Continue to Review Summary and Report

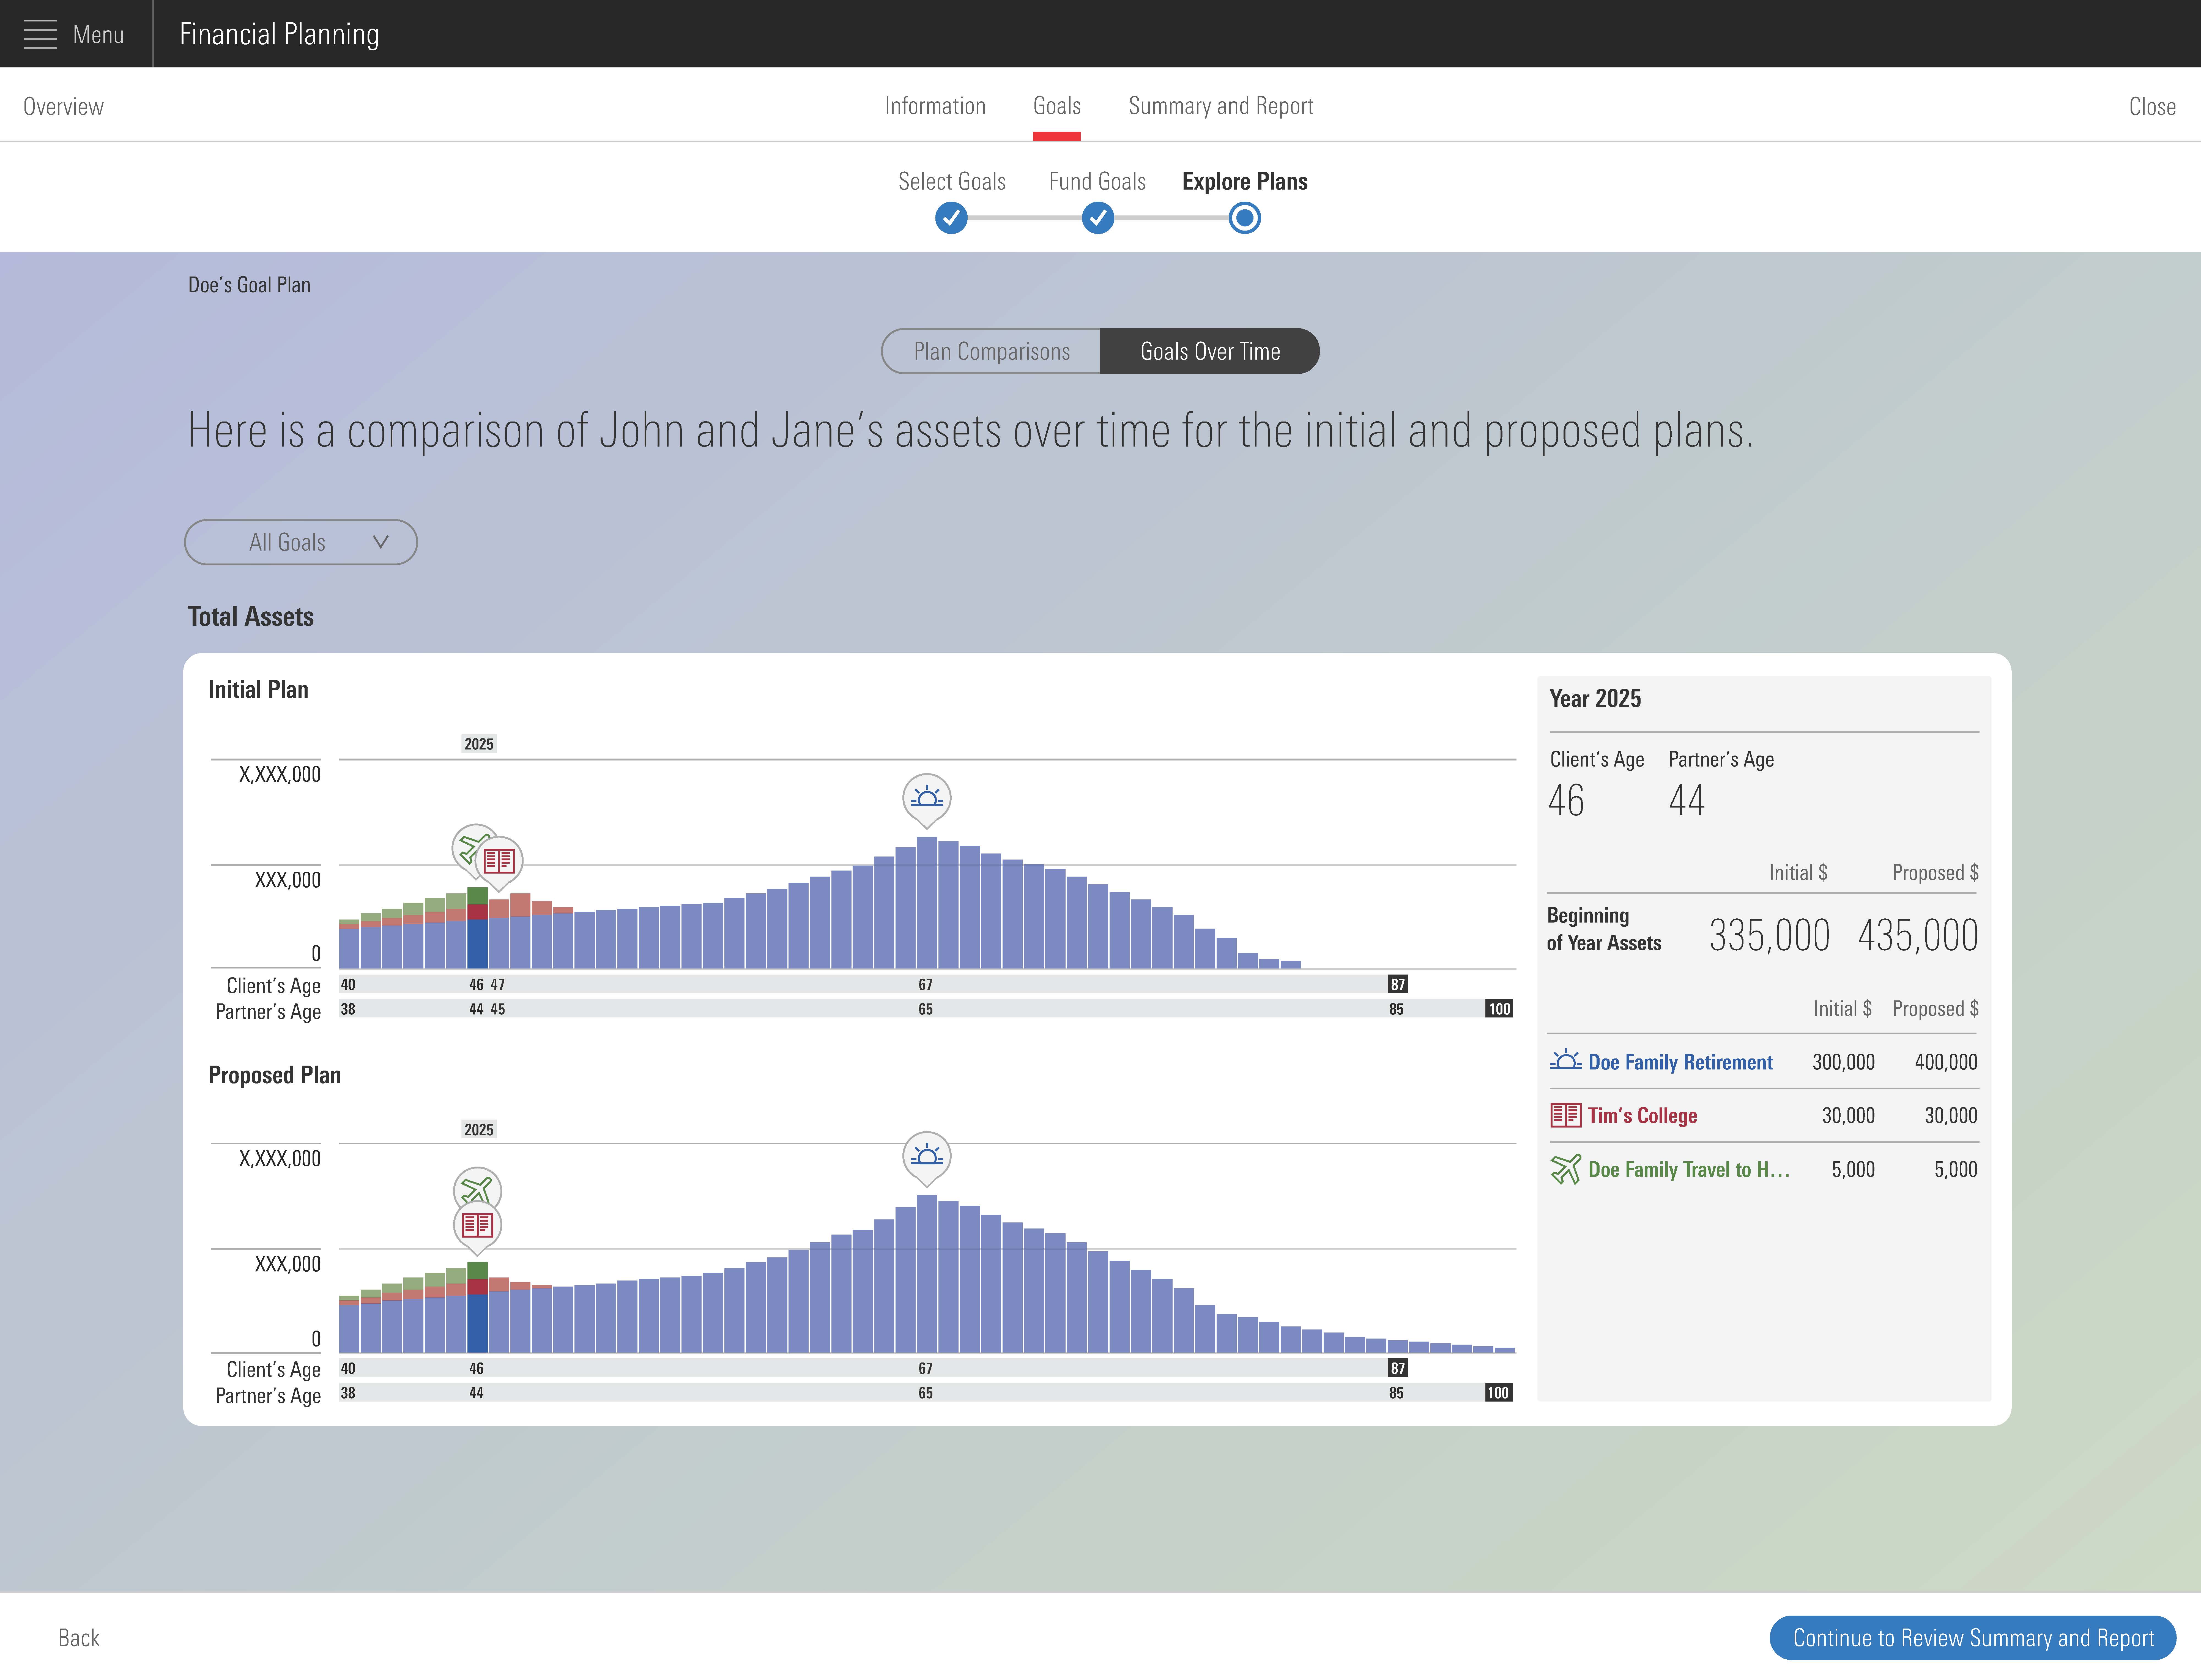pyautogui.click(x=1973, y=1638)
